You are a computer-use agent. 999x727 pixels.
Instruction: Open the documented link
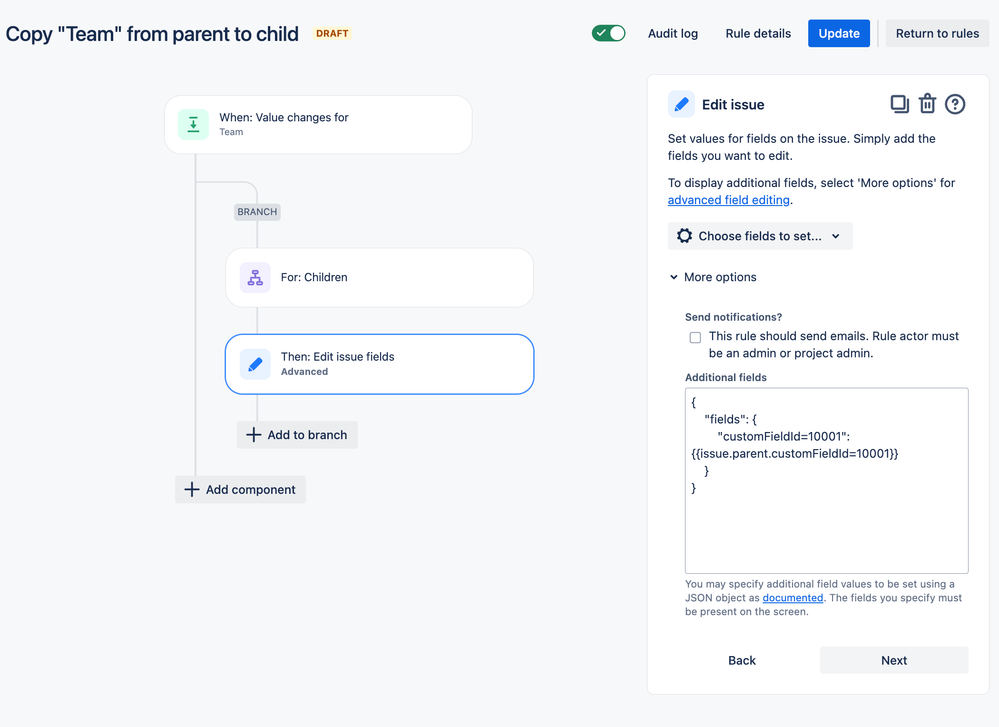(x=793, y=598)
